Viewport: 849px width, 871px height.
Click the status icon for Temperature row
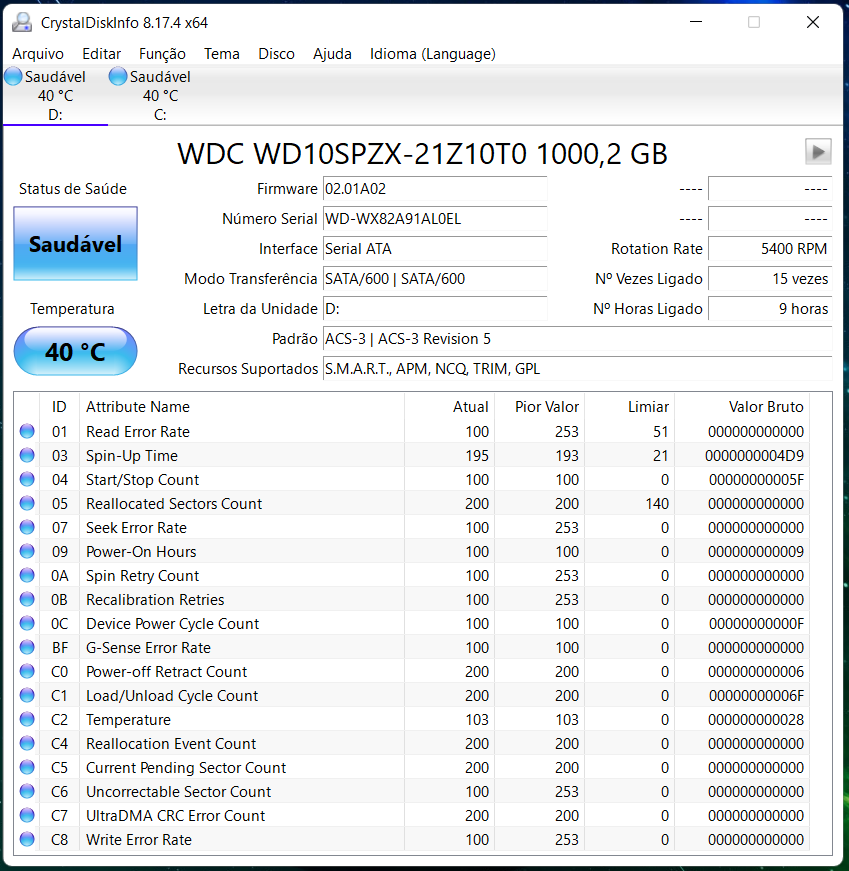(x=27, y=719)
